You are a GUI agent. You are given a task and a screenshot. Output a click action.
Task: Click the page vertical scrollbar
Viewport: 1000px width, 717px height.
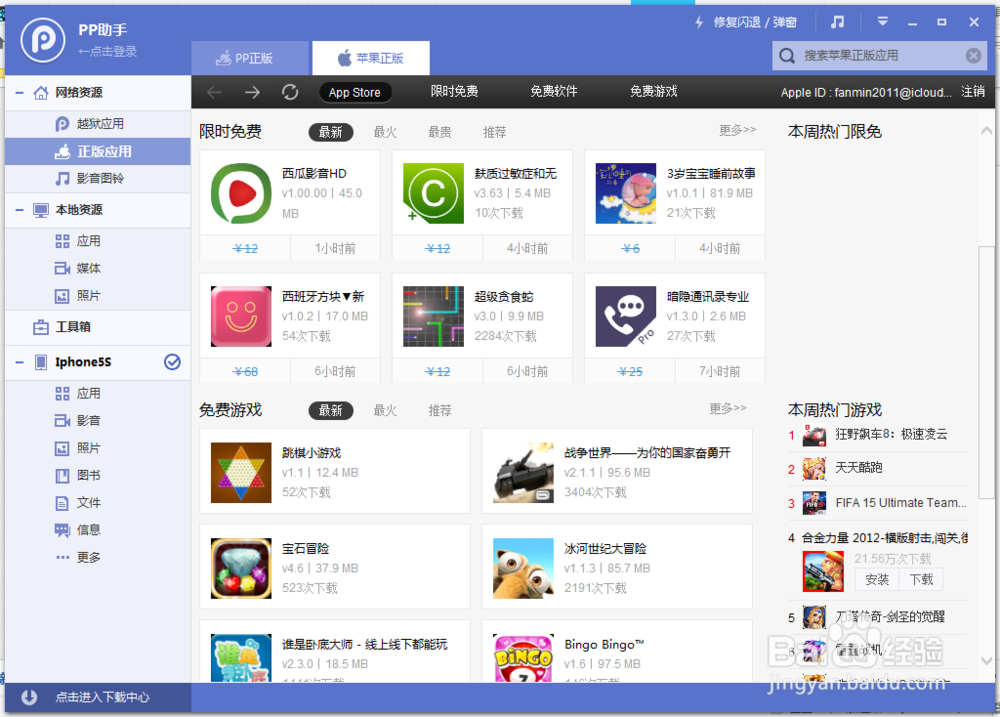[x=986, y=372]
